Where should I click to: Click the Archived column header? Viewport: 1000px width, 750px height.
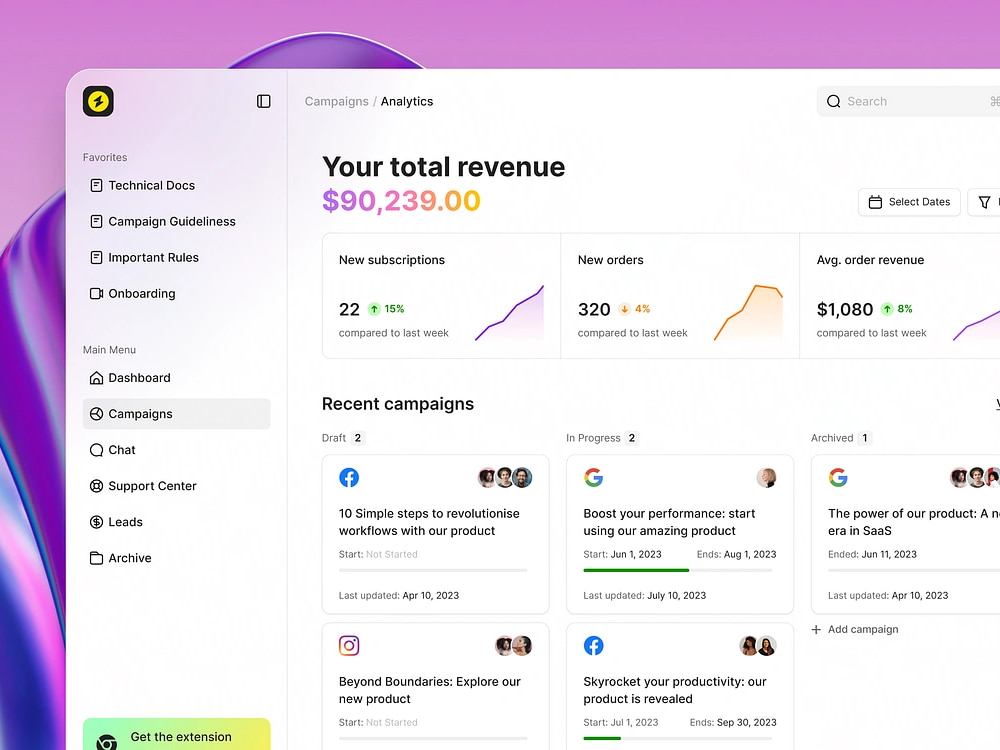point(841,438)
